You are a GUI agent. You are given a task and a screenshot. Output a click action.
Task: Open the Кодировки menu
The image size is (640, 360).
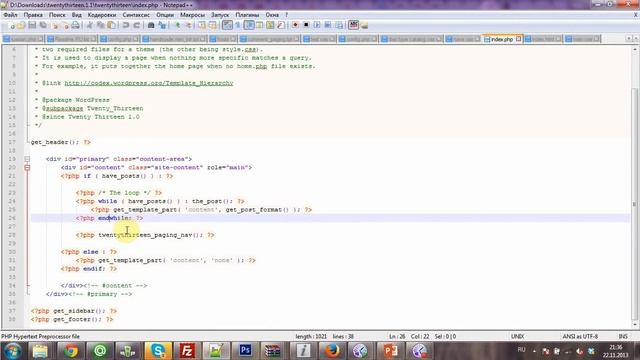[x=102, y=15]
